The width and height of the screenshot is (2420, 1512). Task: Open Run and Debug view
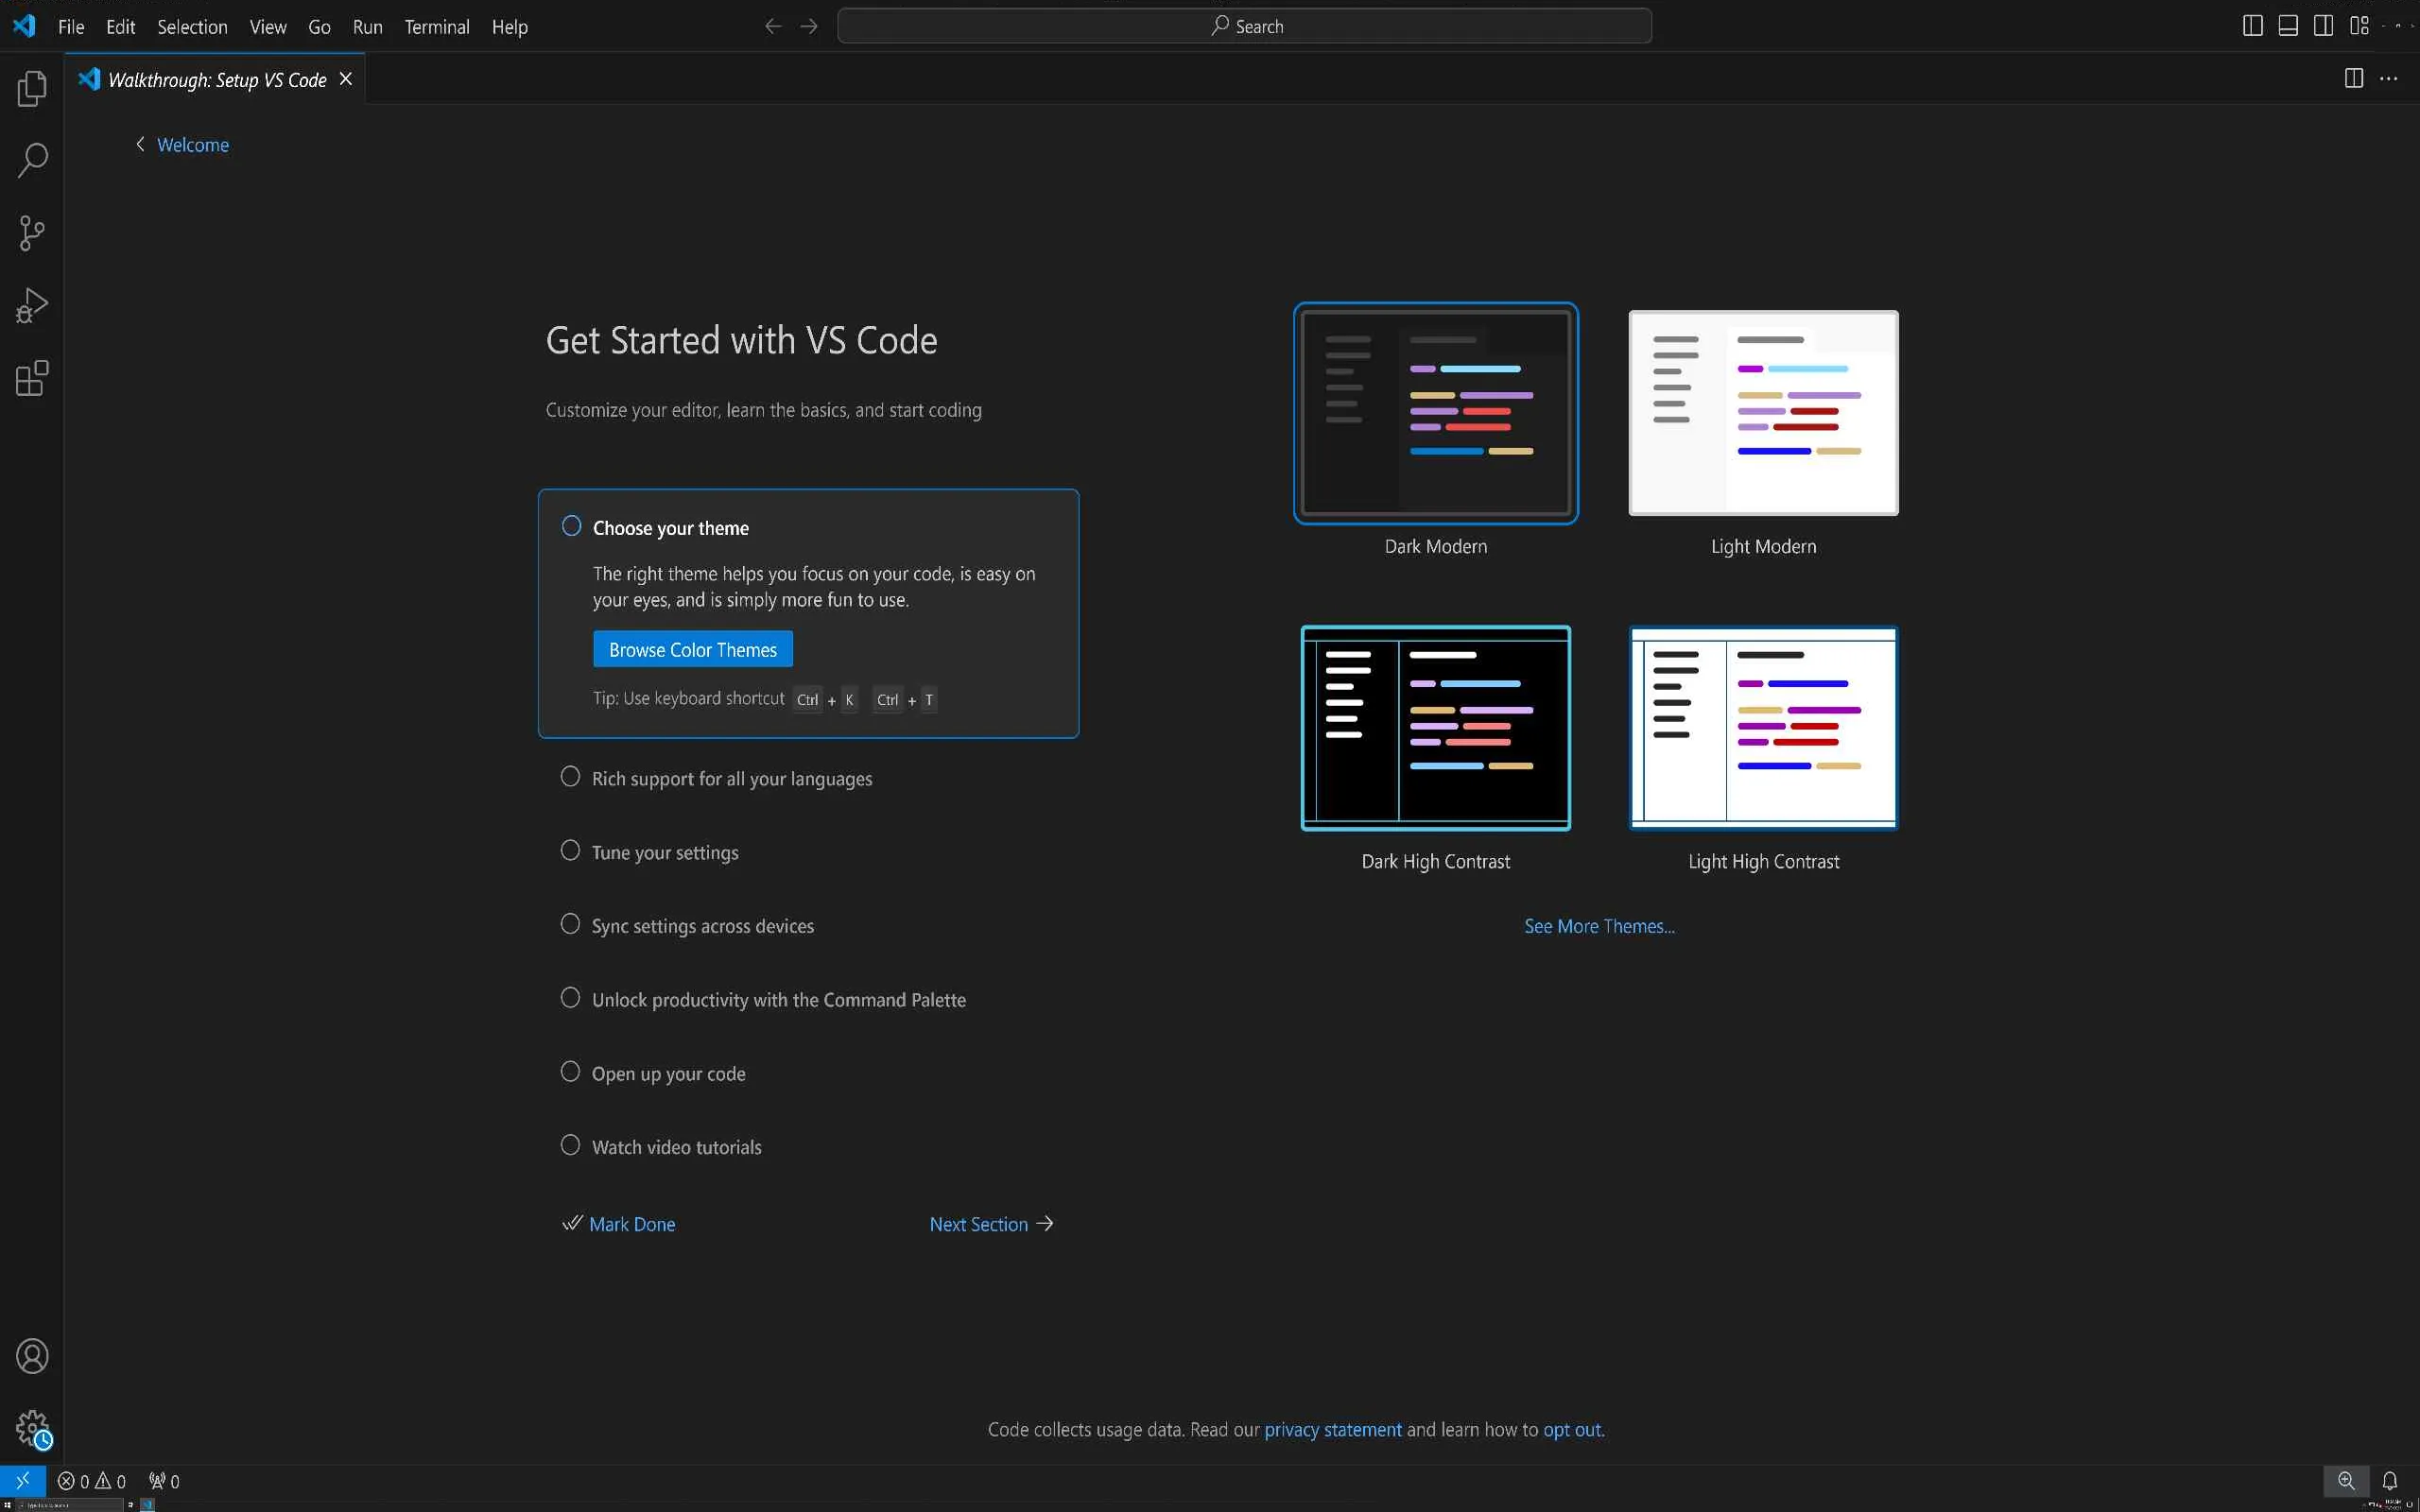coord(32,306)
